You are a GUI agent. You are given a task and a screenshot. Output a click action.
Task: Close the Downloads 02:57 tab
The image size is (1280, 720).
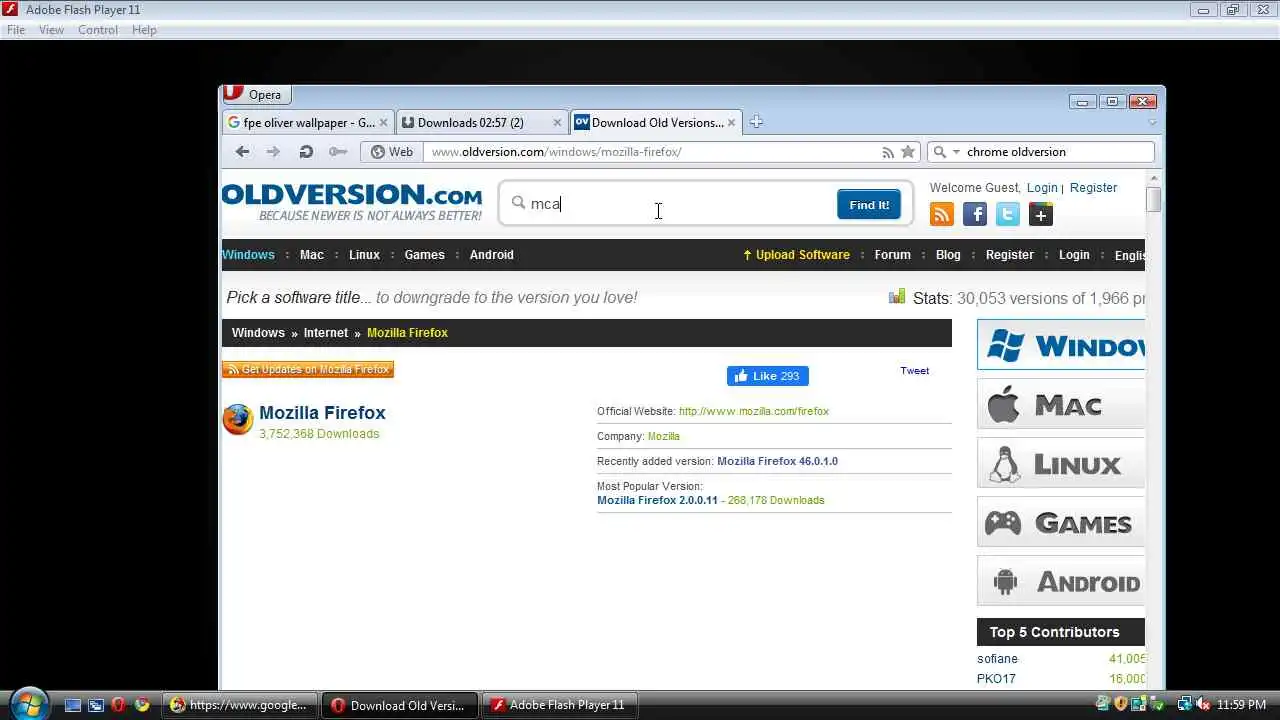click(x=557, y=123)
